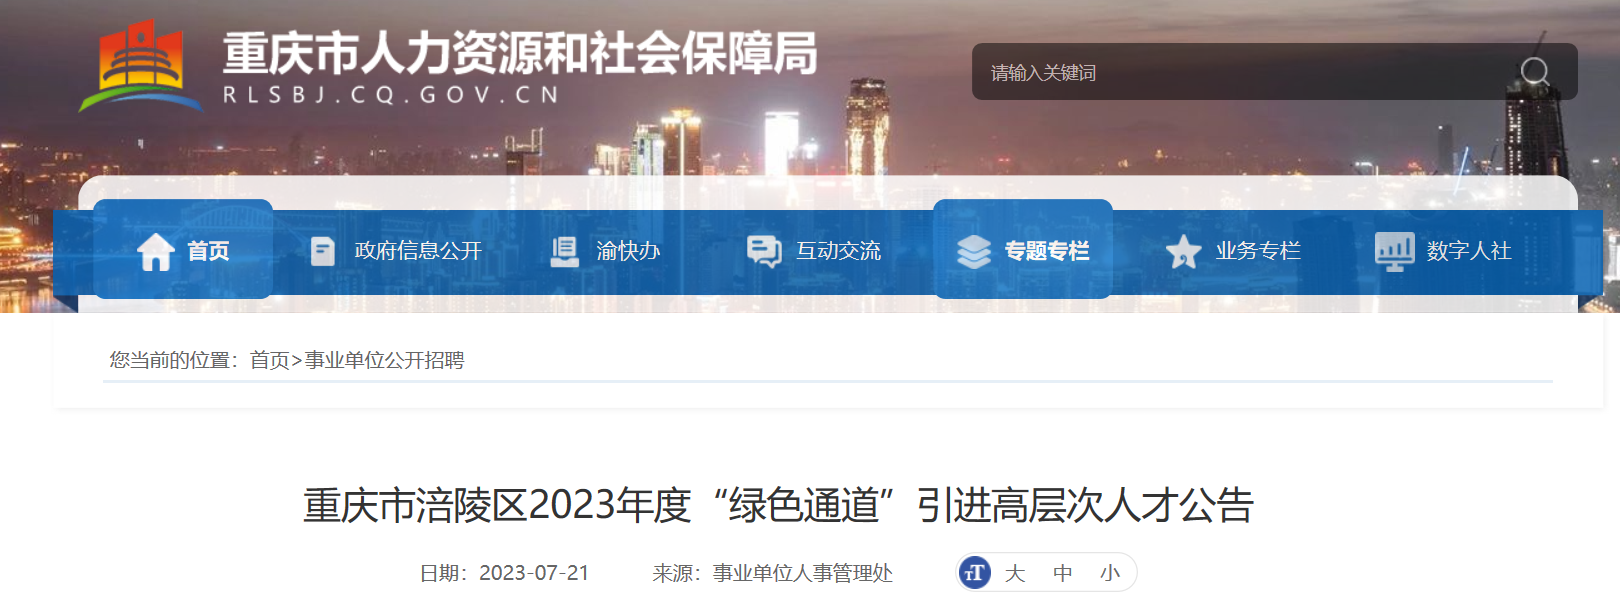Set font size to 中
Screen dimensions: 1620x611
click(1063, 573)
